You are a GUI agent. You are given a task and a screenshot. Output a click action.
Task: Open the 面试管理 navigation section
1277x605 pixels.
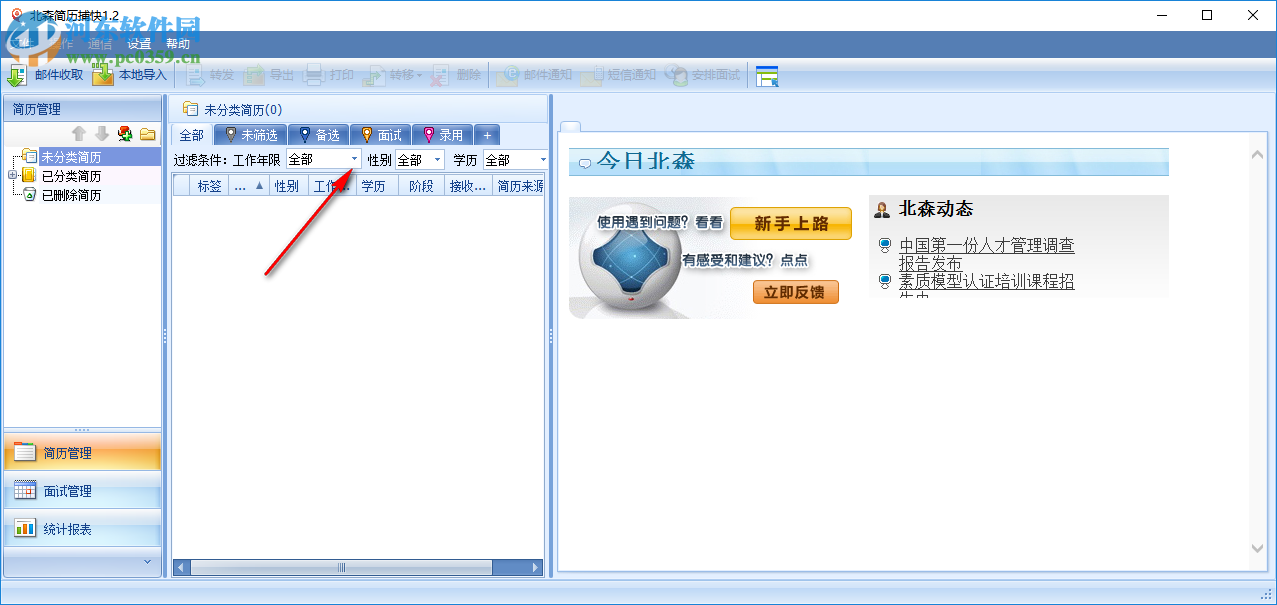pyautogui.click(x=82, y=491)
